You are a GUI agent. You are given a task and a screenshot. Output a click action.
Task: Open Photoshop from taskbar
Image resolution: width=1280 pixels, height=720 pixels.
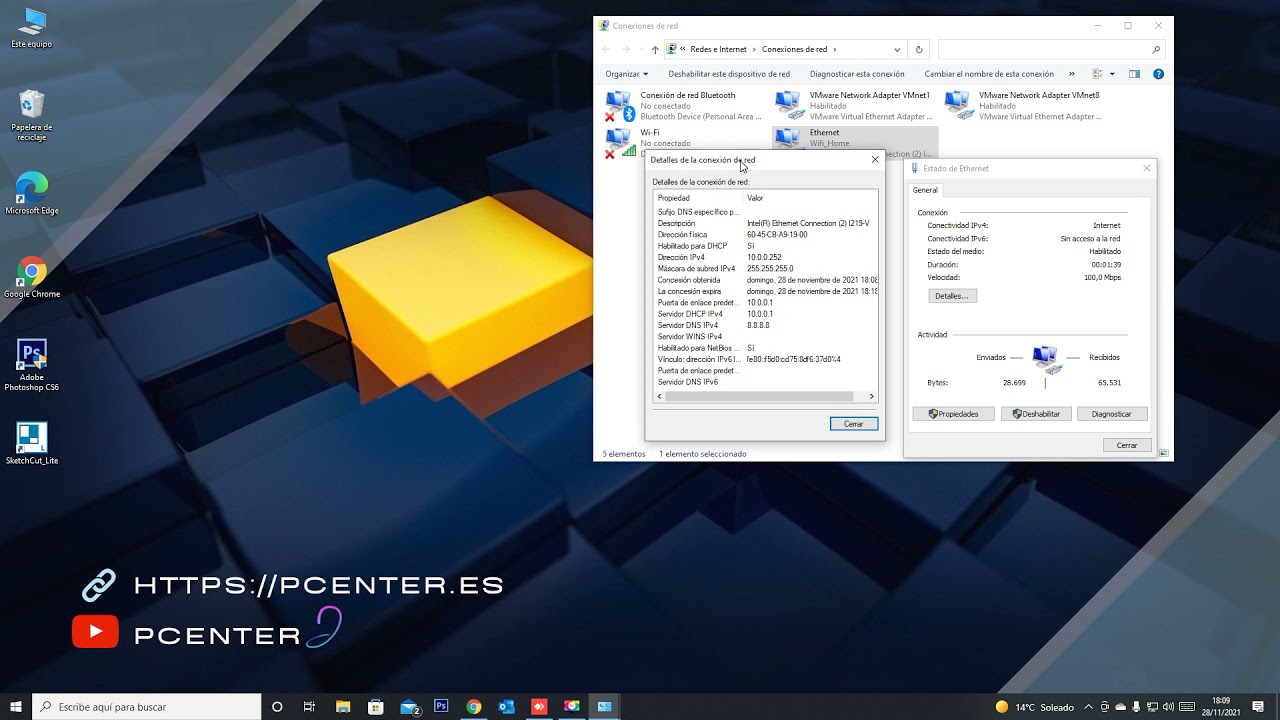coord(441,706)
